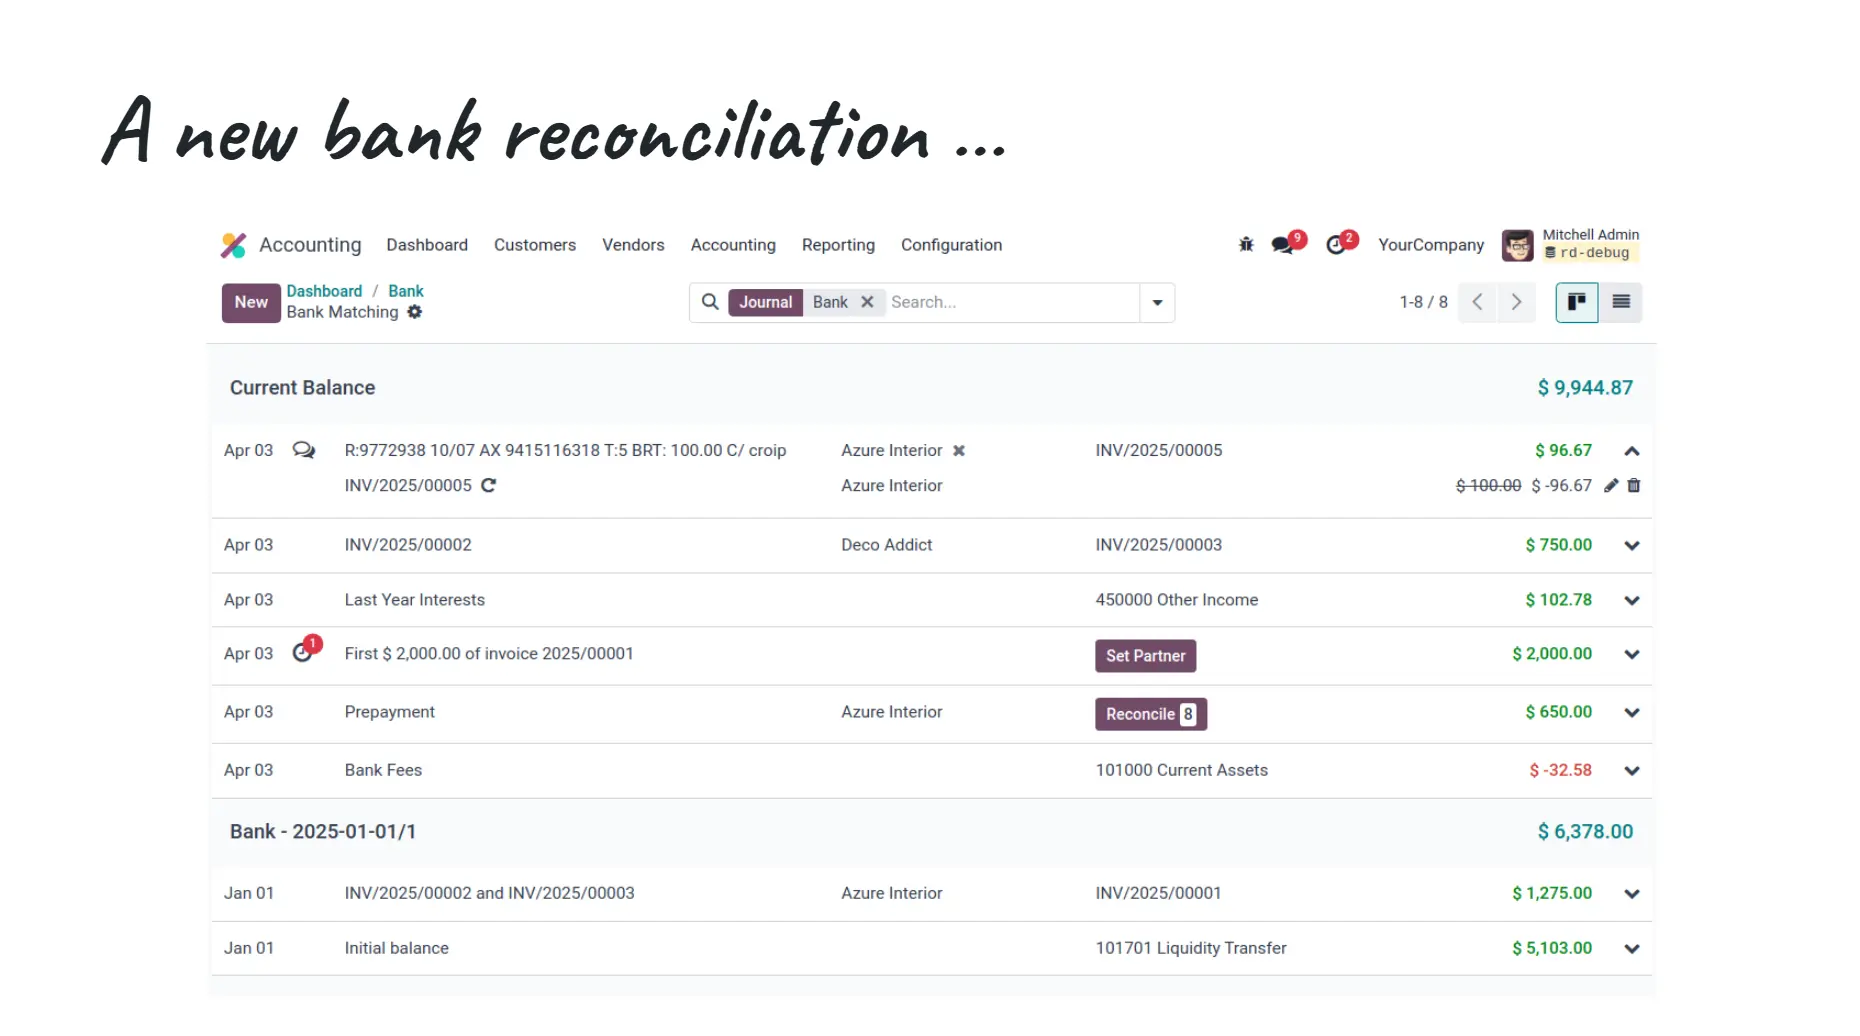
Task: Open the messaging conversations icon
Action: tap(1282, 244)
